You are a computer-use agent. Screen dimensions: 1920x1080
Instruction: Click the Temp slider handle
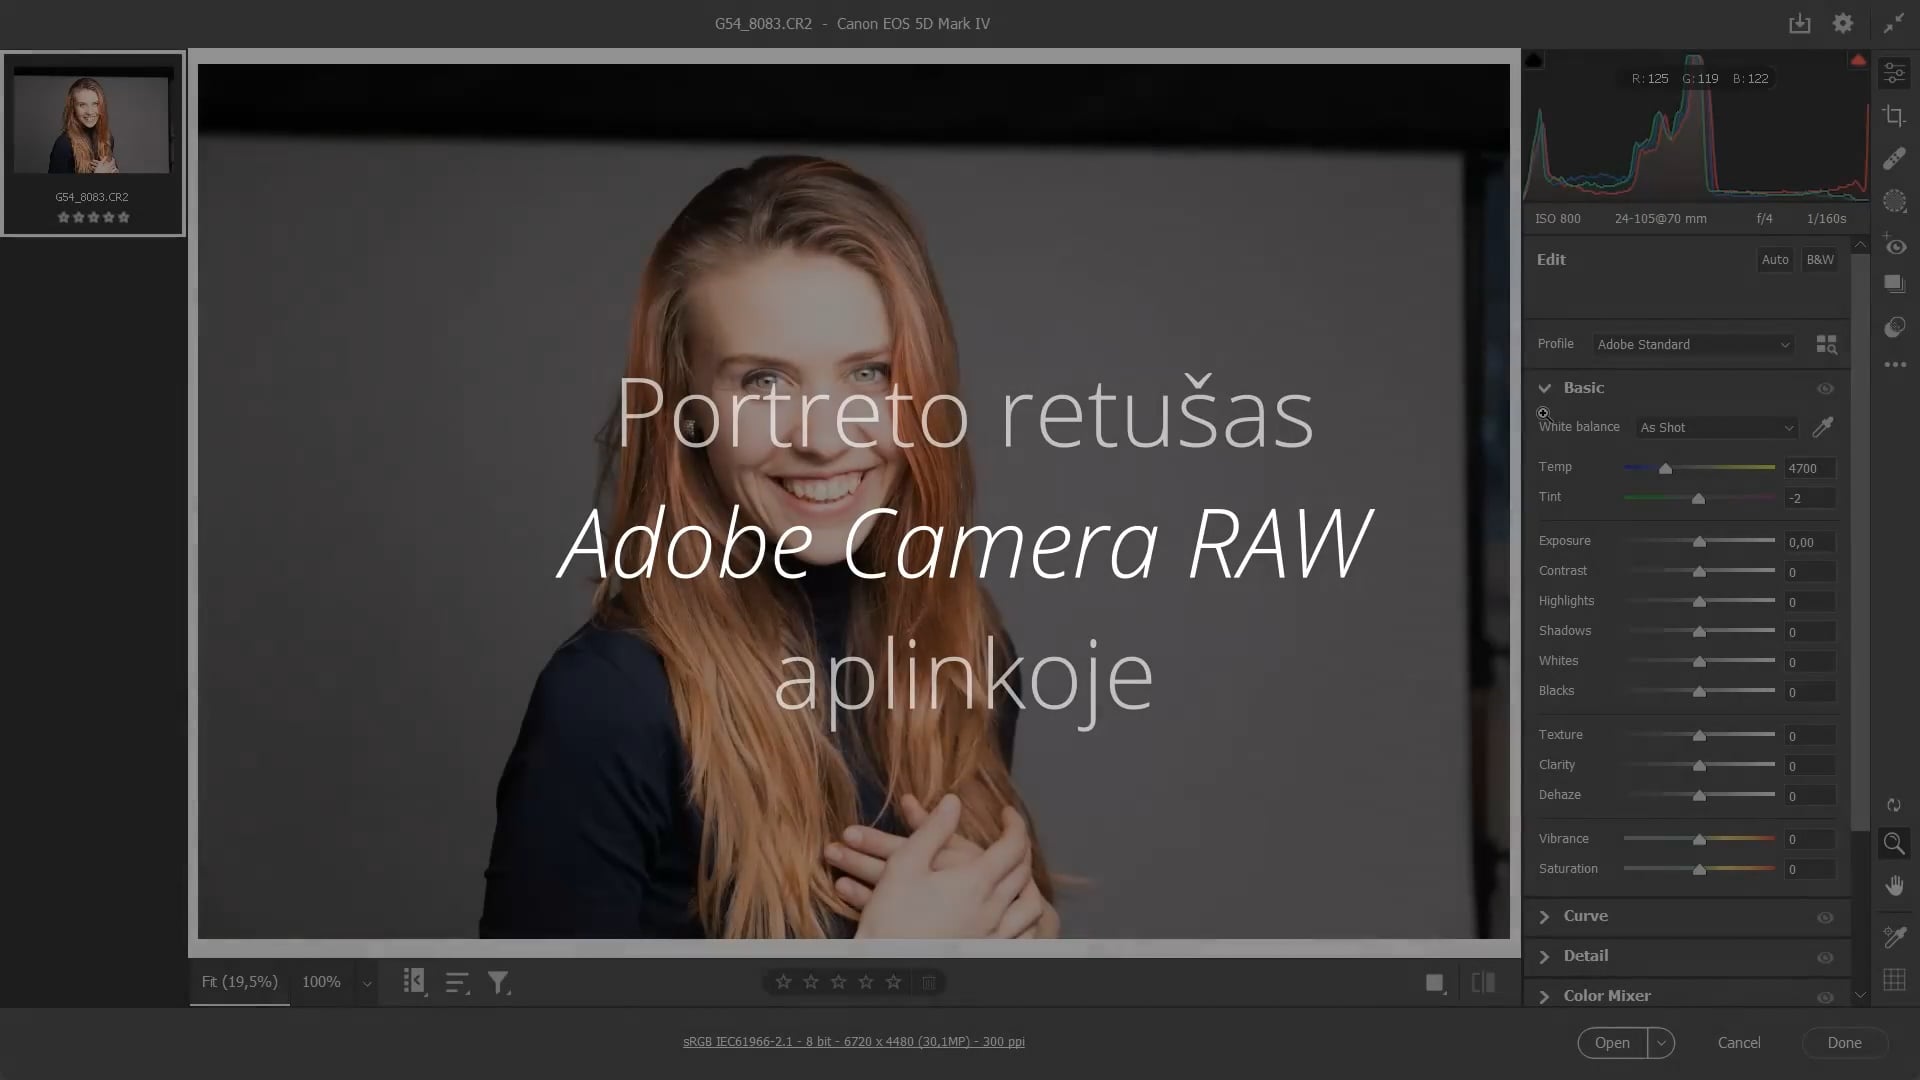(1665, 468)
